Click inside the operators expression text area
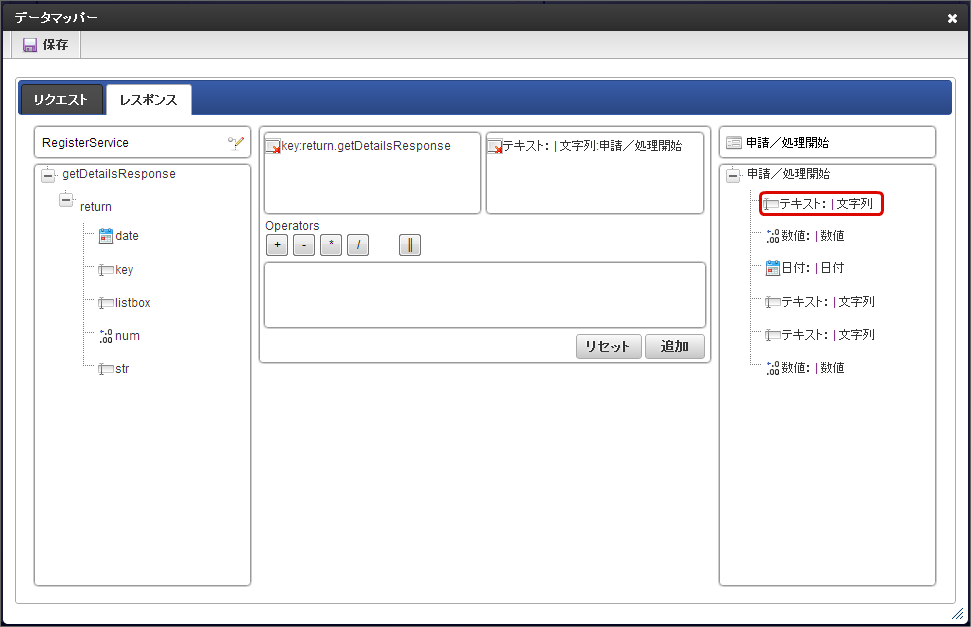Image resolution: width=971 pixels, height=627 pixels. tap(485, 295)
